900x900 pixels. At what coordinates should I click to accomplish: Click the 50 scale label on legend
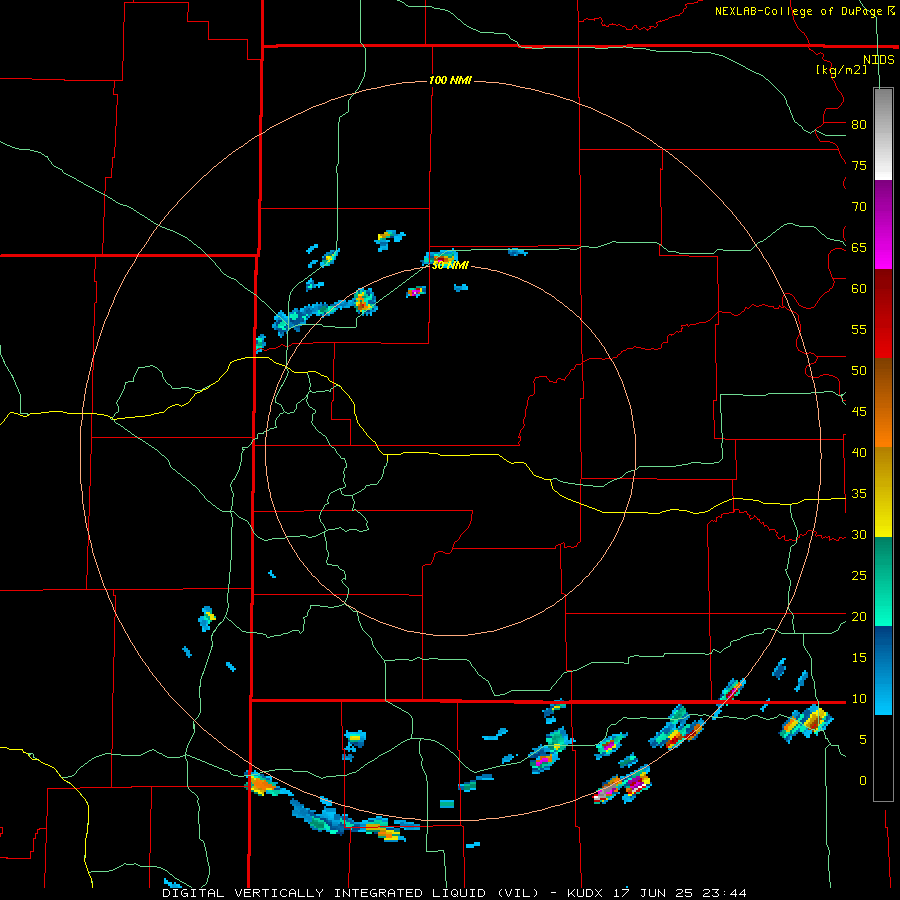(x=859, y=371)
